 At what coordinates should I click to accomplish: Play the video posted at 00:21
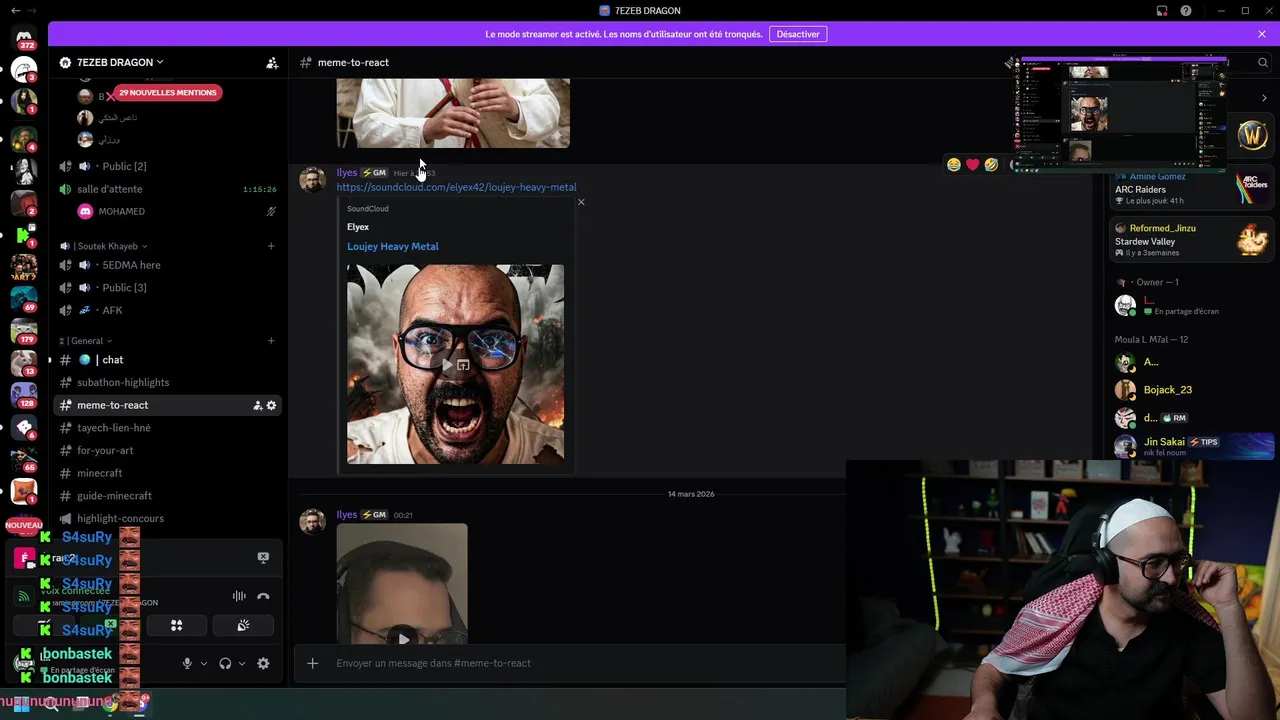tap(403, 639)
